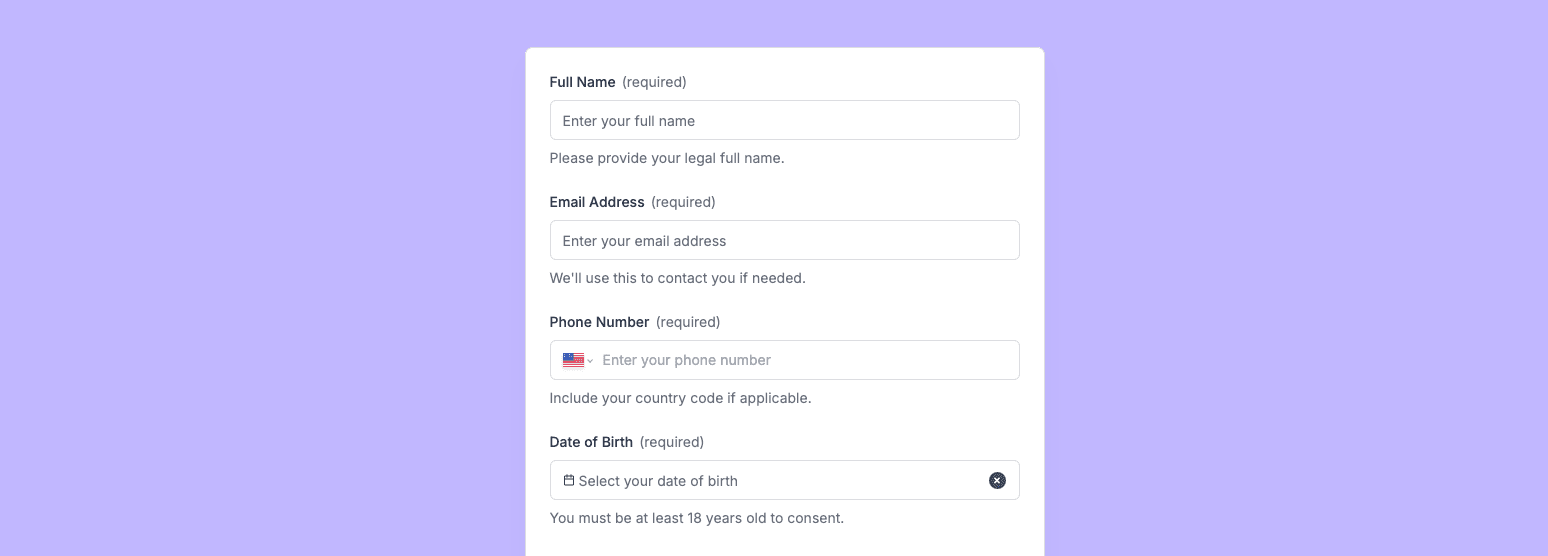This screenshot has width=1548, height=556.
Task: Open the date of birth picker
Action: point(760,480)
